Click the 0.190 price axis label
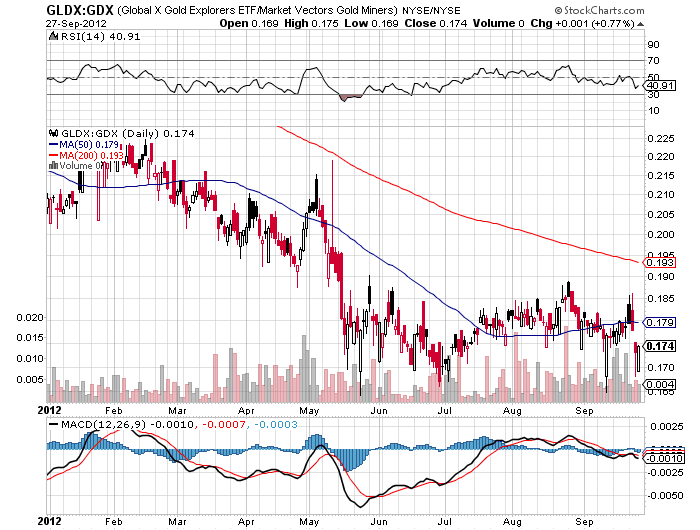 click(661, 277)
